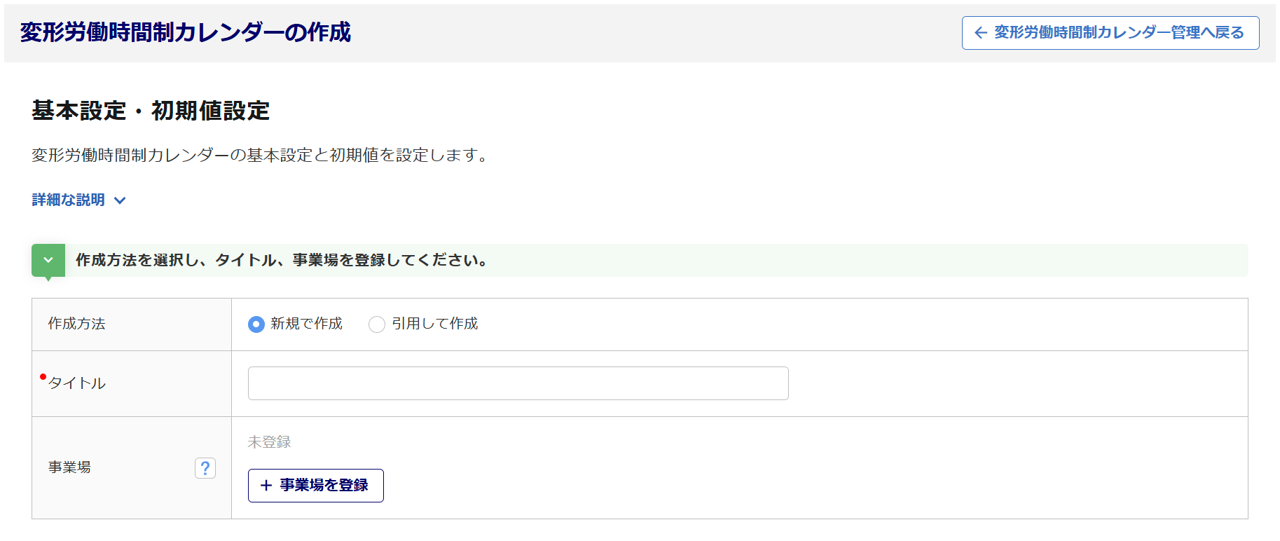Click the 基本設定・初期値設定 section heading
The width and height of the screenshot is (1280, 541).
pos(151,111)
